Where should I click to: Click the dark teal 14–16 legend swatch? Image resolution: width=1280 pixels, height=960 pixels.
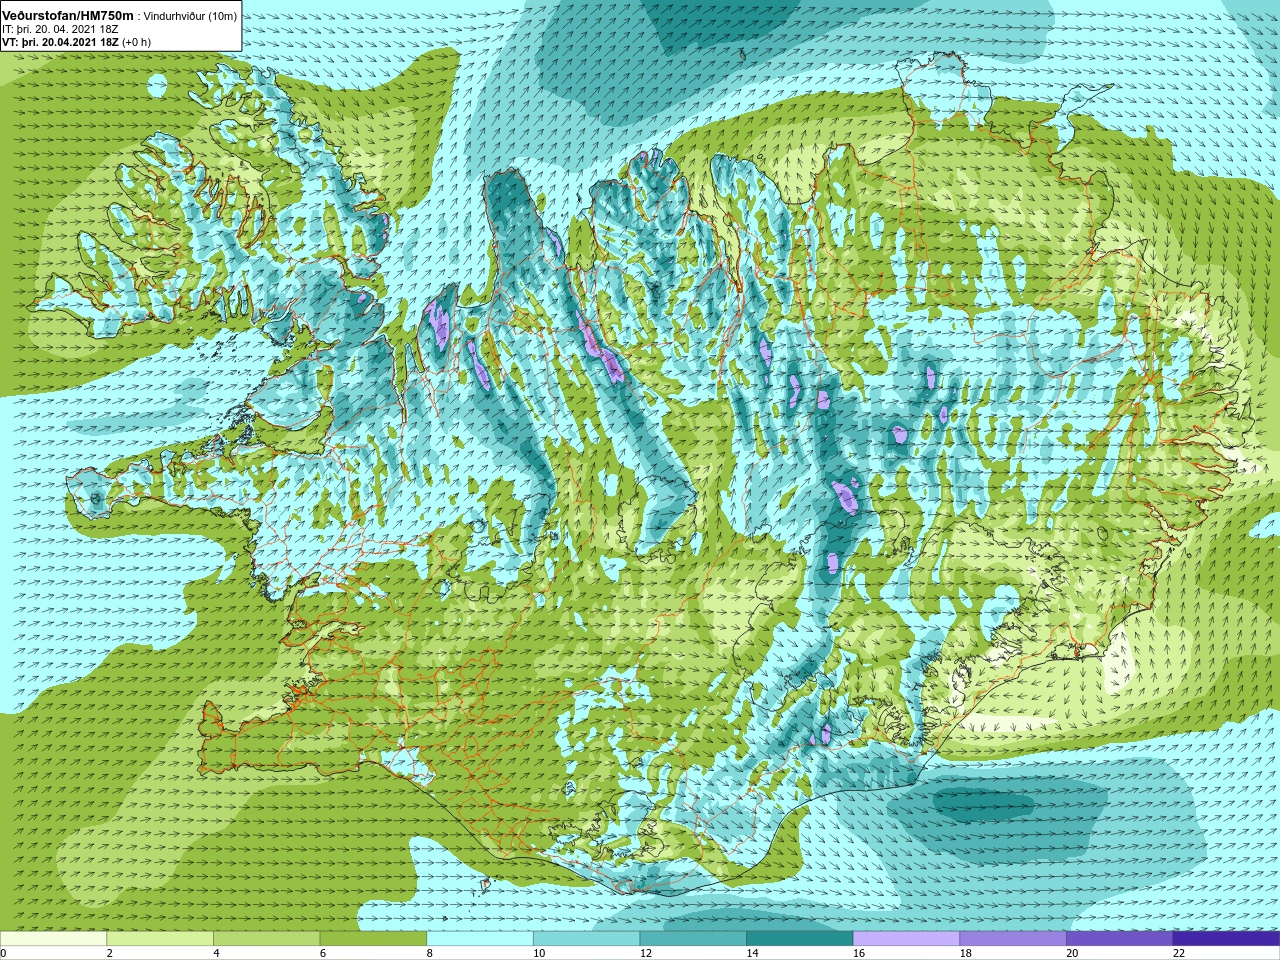click(x=800, y=939)
